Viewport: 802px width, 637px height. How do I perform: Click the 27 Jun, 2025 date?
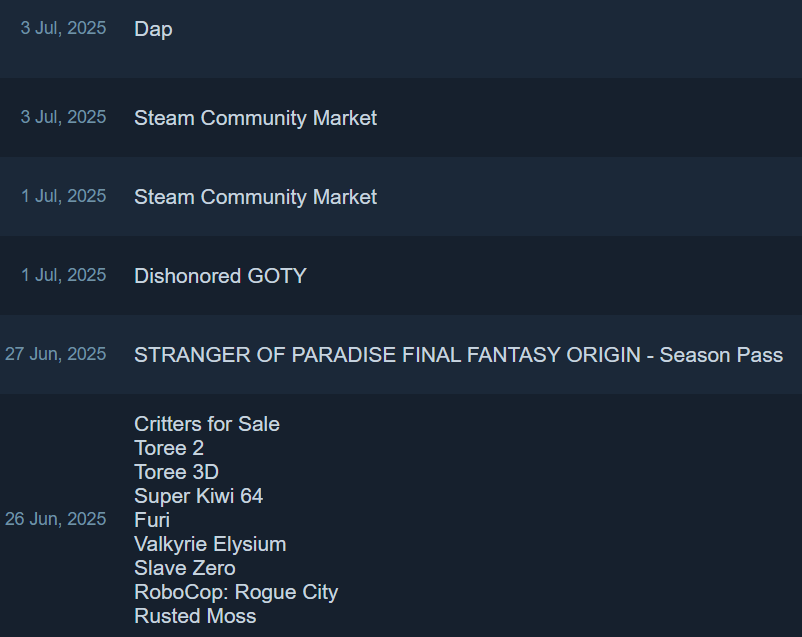(55, 354)
